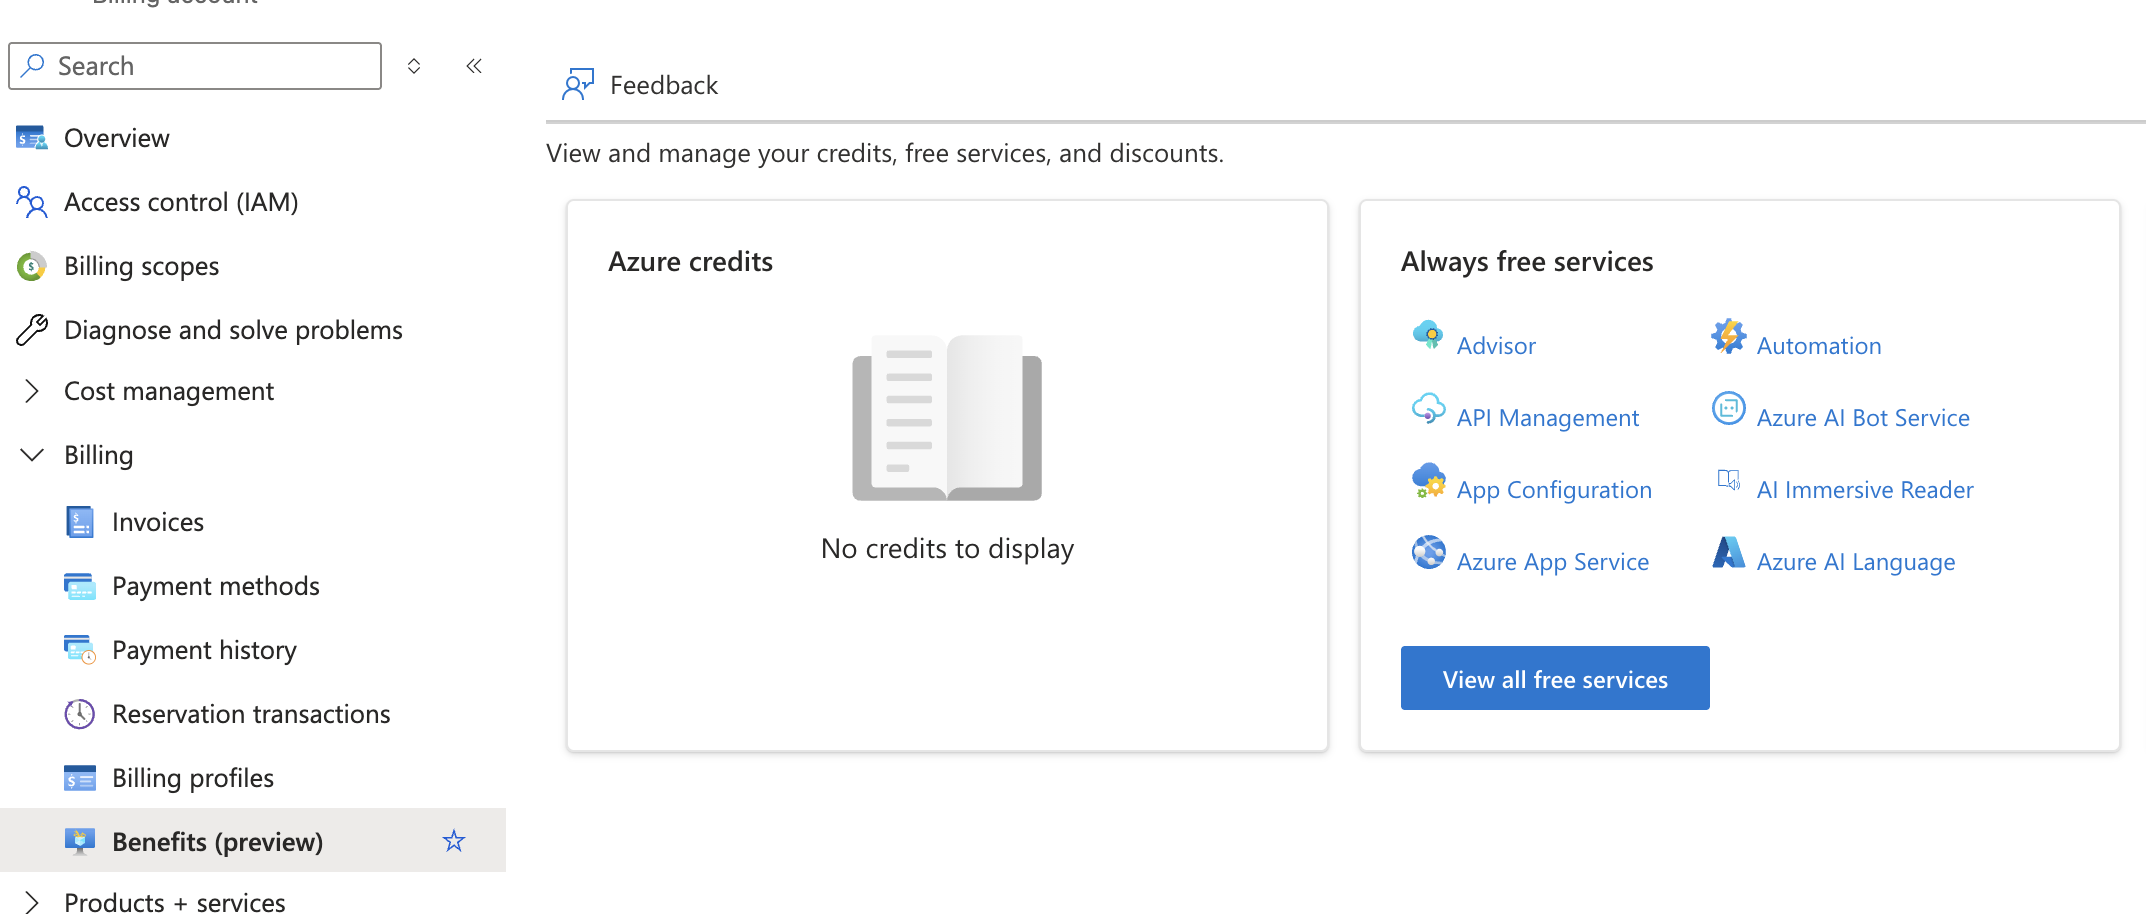
Task: Open Reservation transactions
Action: (253, 714)
